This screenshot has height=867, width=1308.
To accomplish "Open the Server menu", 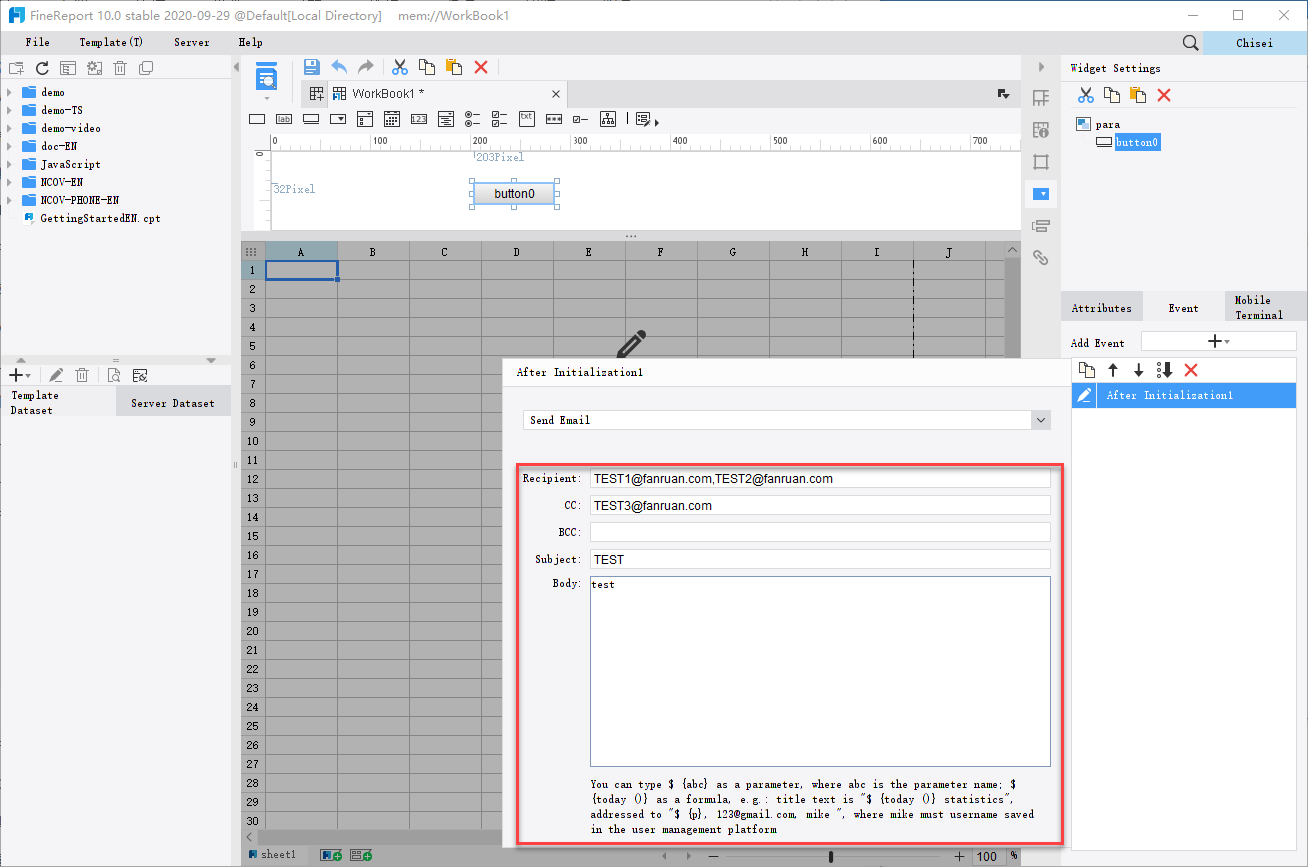I will coord(192,42).
